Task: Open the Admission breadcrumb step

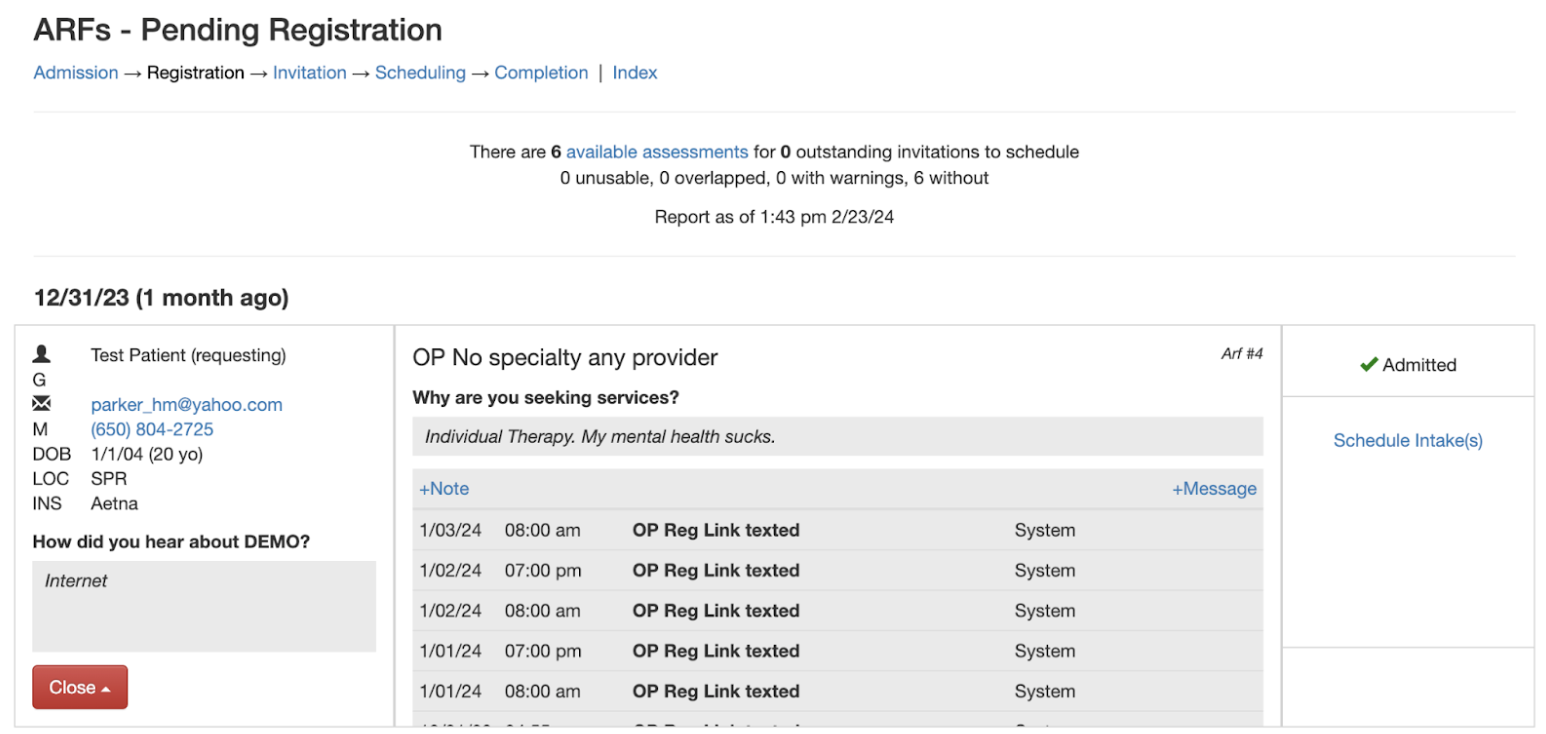Action: 75,72
